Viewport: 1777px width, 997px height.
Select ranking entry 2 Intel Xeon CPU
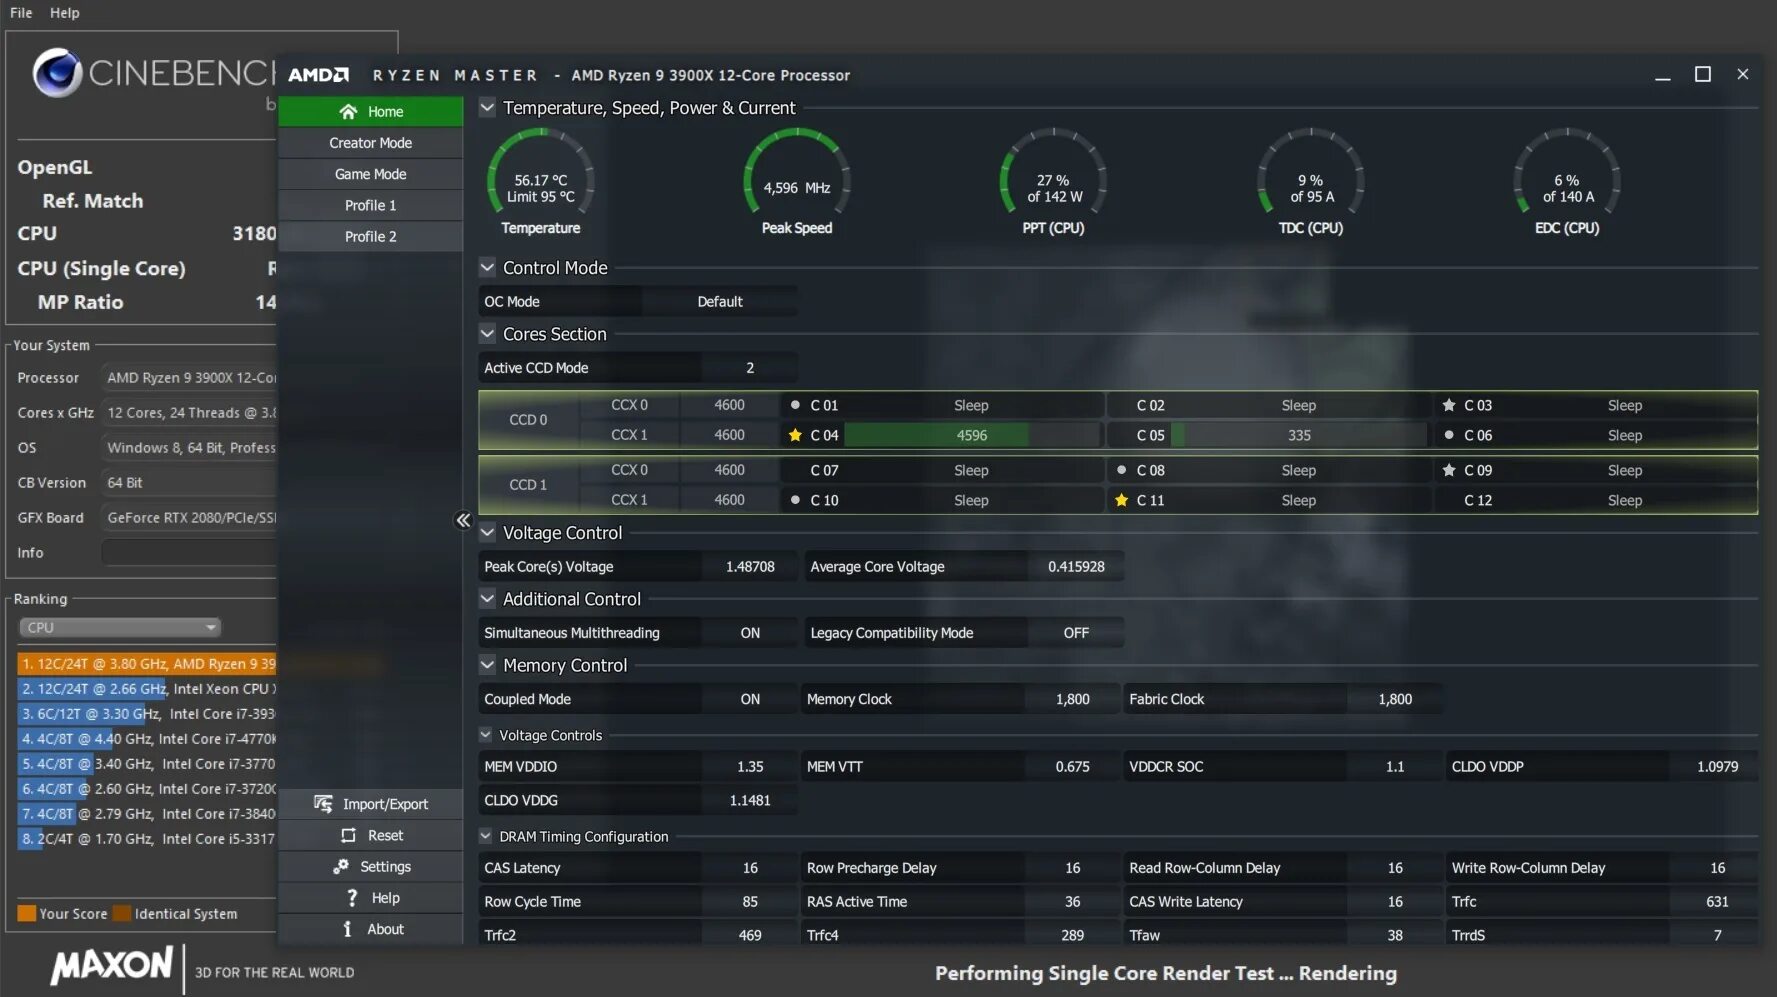[x=147, y=688]
